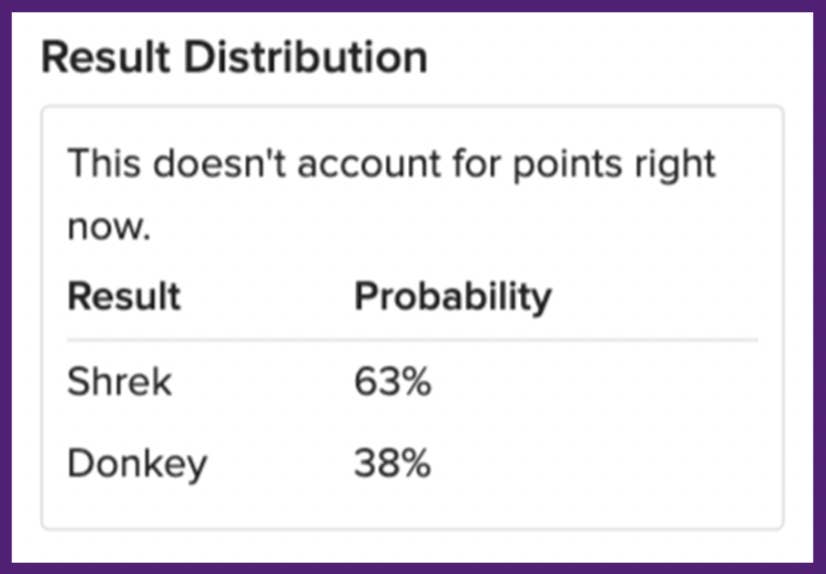Click the Result column header
The image size is (826, 574).
coord(124,297)
